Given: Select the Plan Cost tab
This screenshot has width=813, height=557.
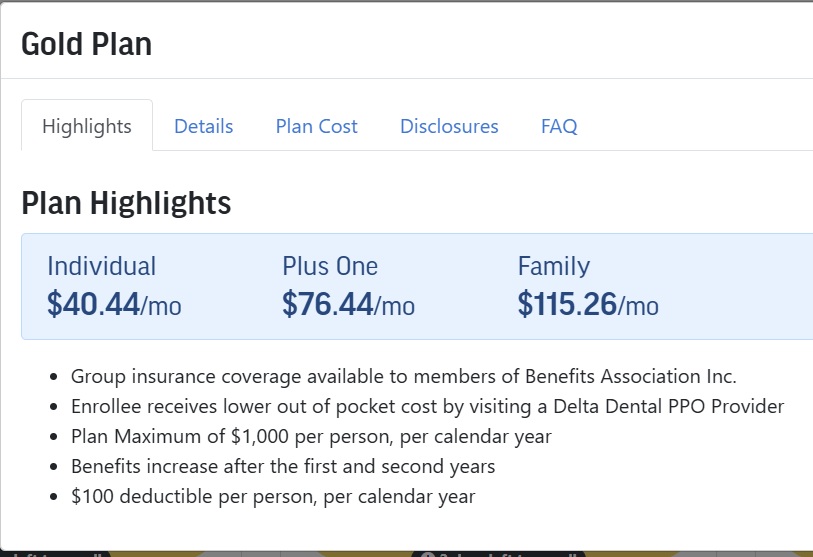Looking at the screenshot, I should click(x=316, y=126).
